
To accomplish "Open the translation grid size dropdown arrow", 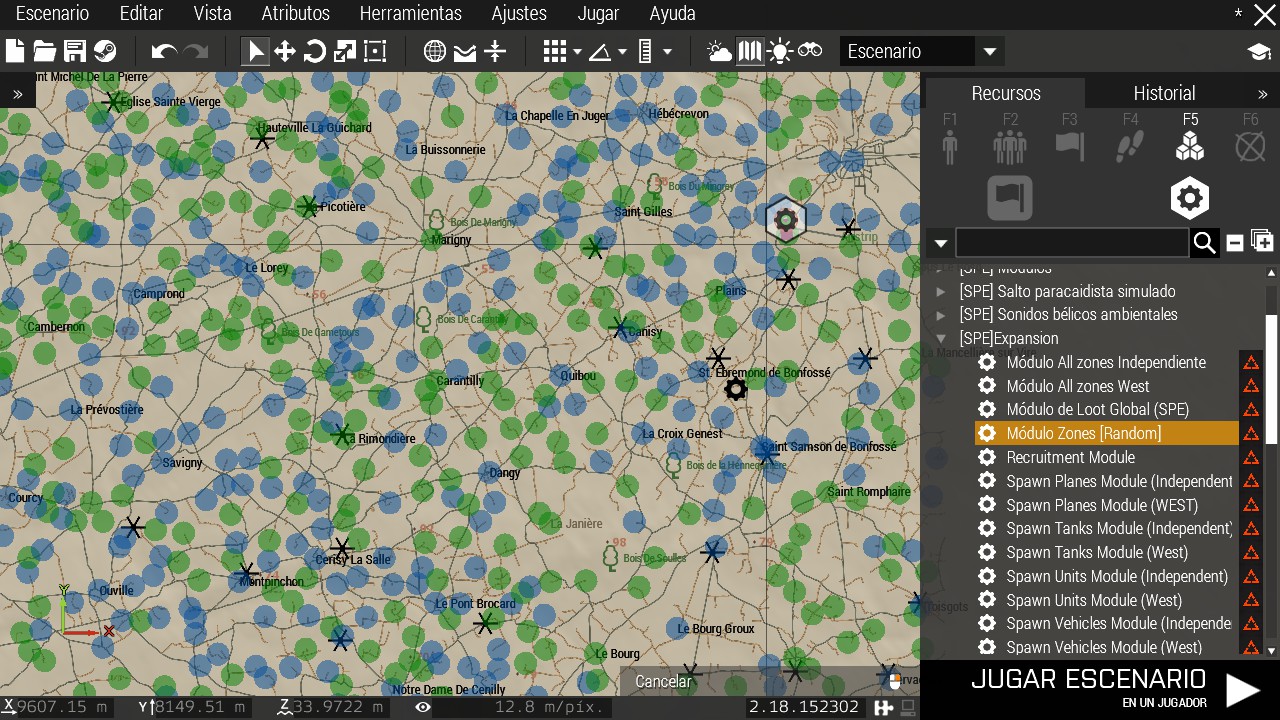I will (577, 52).
